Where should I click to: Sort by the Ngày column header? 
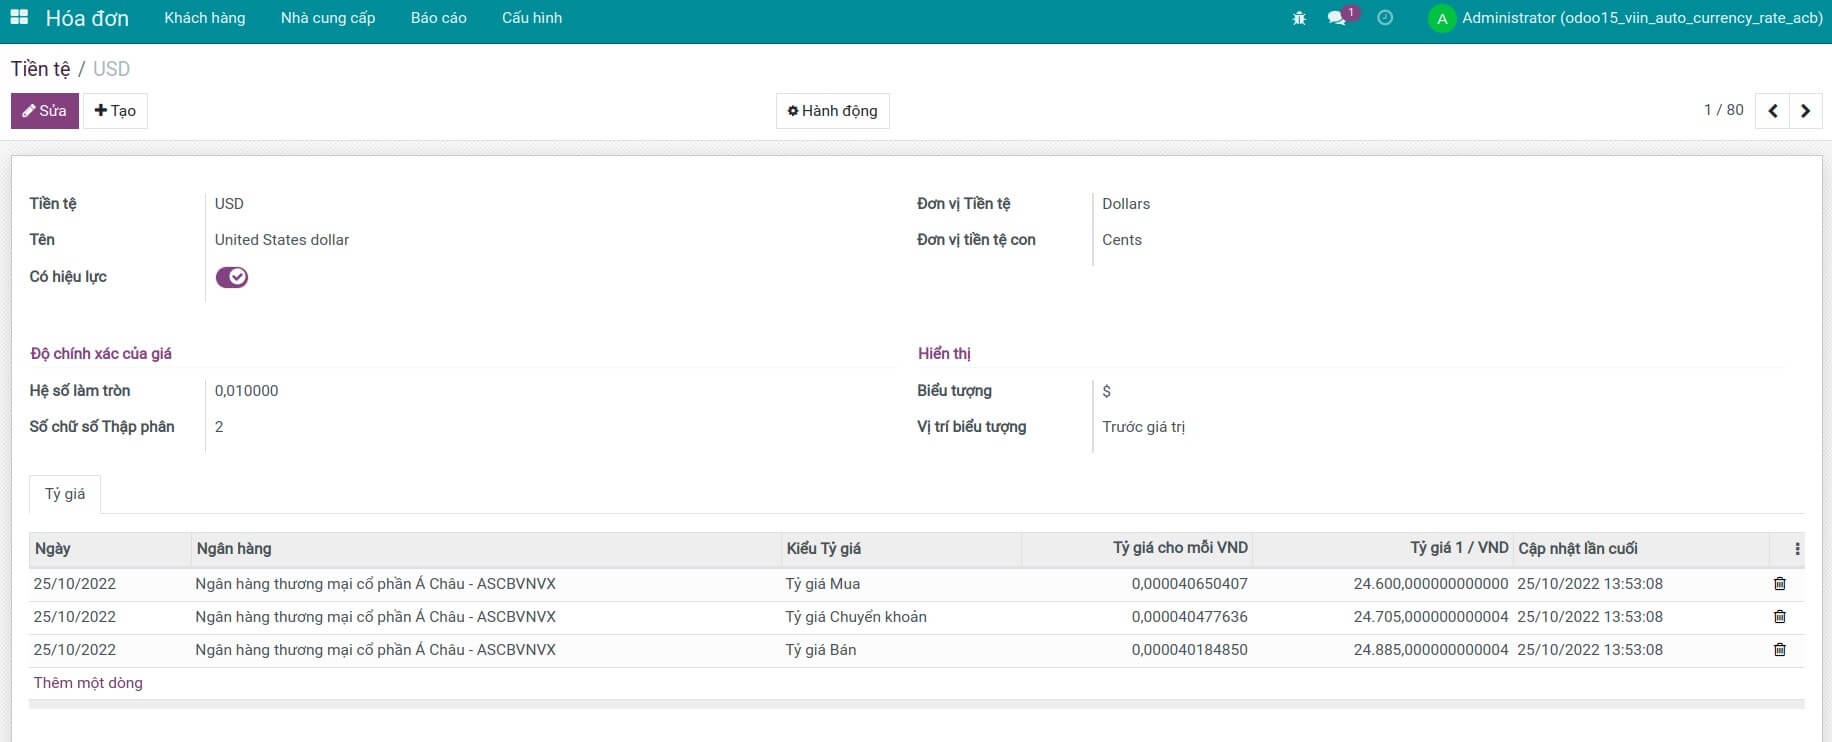click(x=53, y=549)
